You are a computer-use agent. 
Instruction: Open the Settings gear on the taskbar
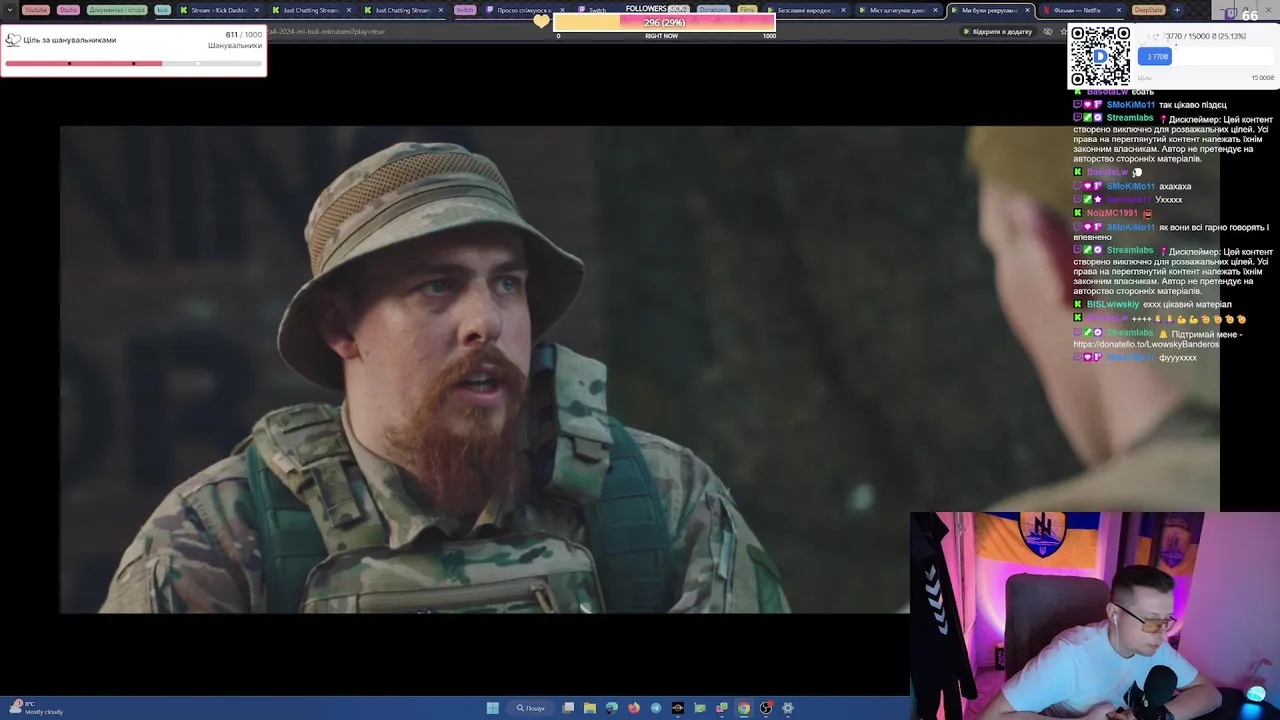tap(788, 708)
